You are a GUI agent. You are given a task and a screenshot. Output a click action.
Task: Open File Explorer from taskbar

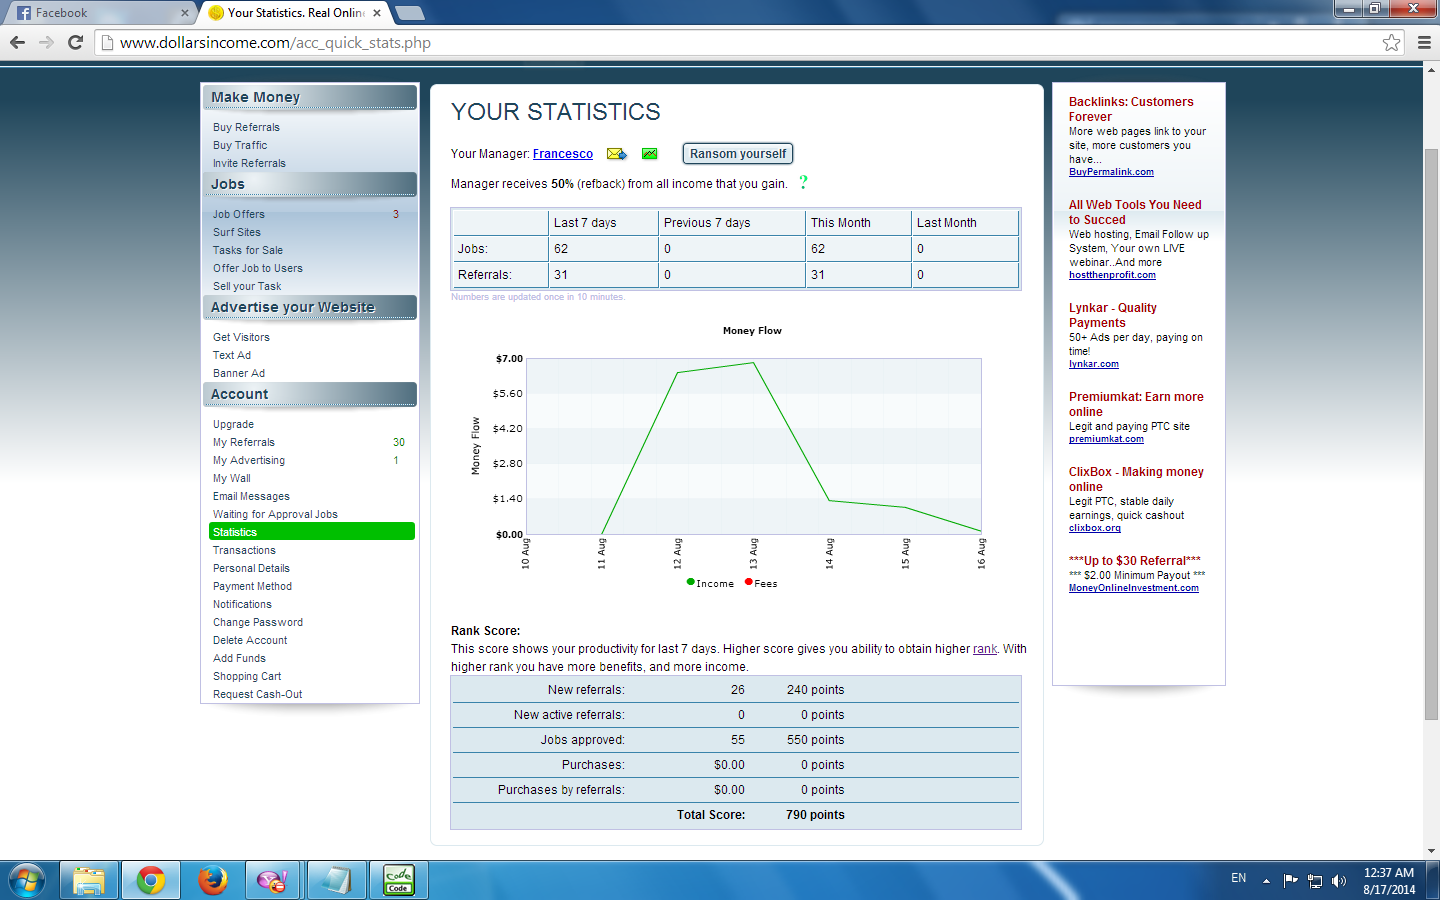89,880
